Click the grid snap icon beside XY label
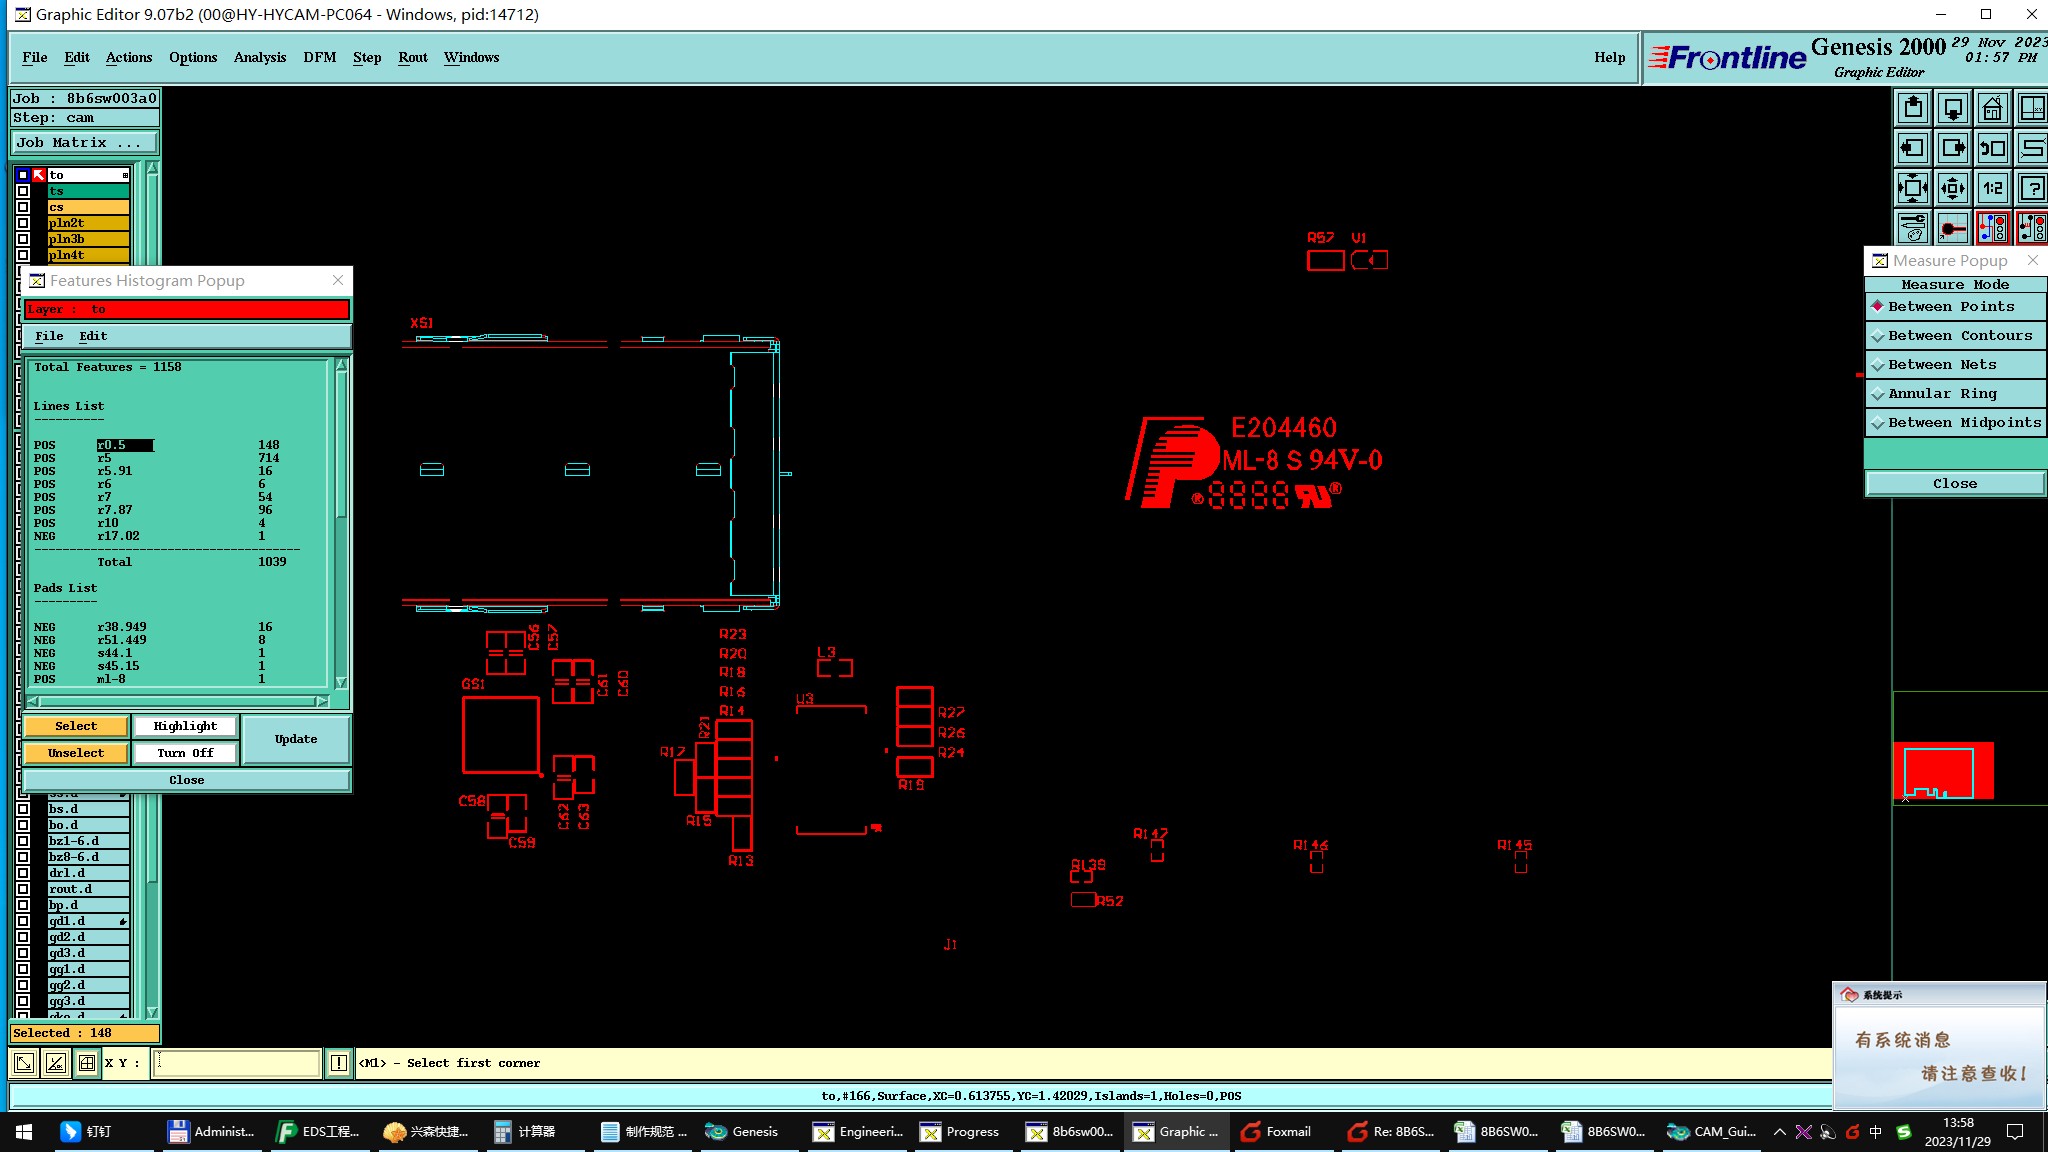Viewport: 2048px width, 1152px height. (x=87, y=1063)
